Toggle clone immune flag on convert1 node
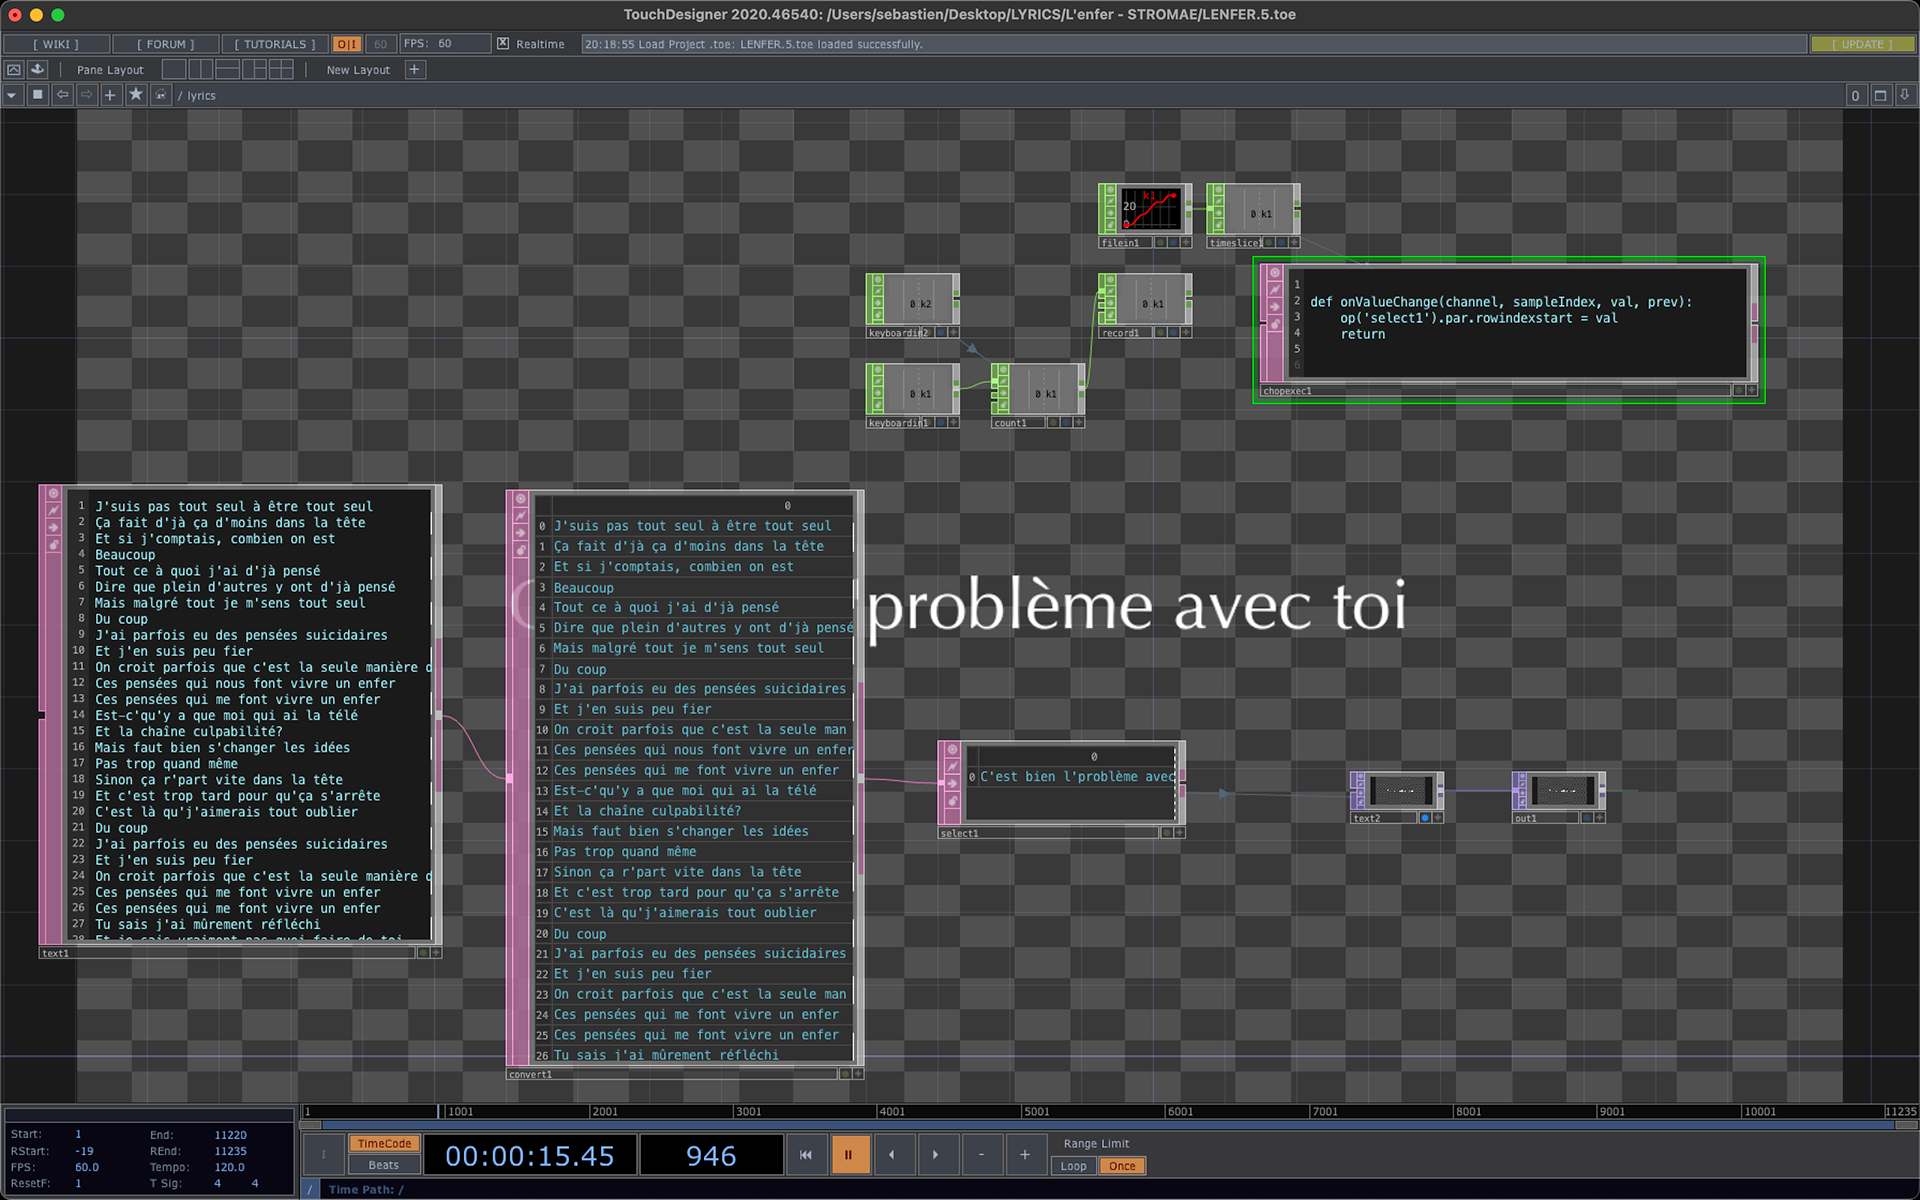Screen dimensions: 1920x1200 (520, 515)
